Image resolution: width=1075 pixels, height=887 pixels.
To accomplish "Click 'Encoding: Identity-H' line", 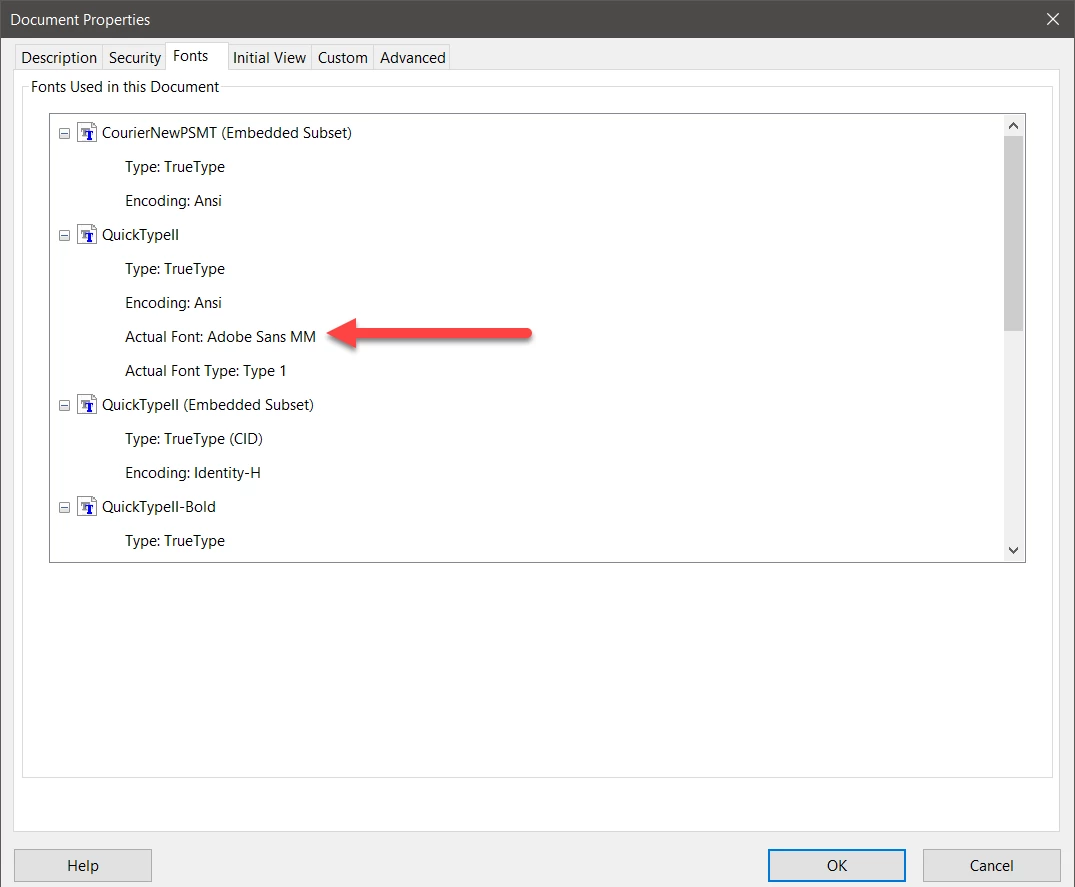I will click(193, 473).
